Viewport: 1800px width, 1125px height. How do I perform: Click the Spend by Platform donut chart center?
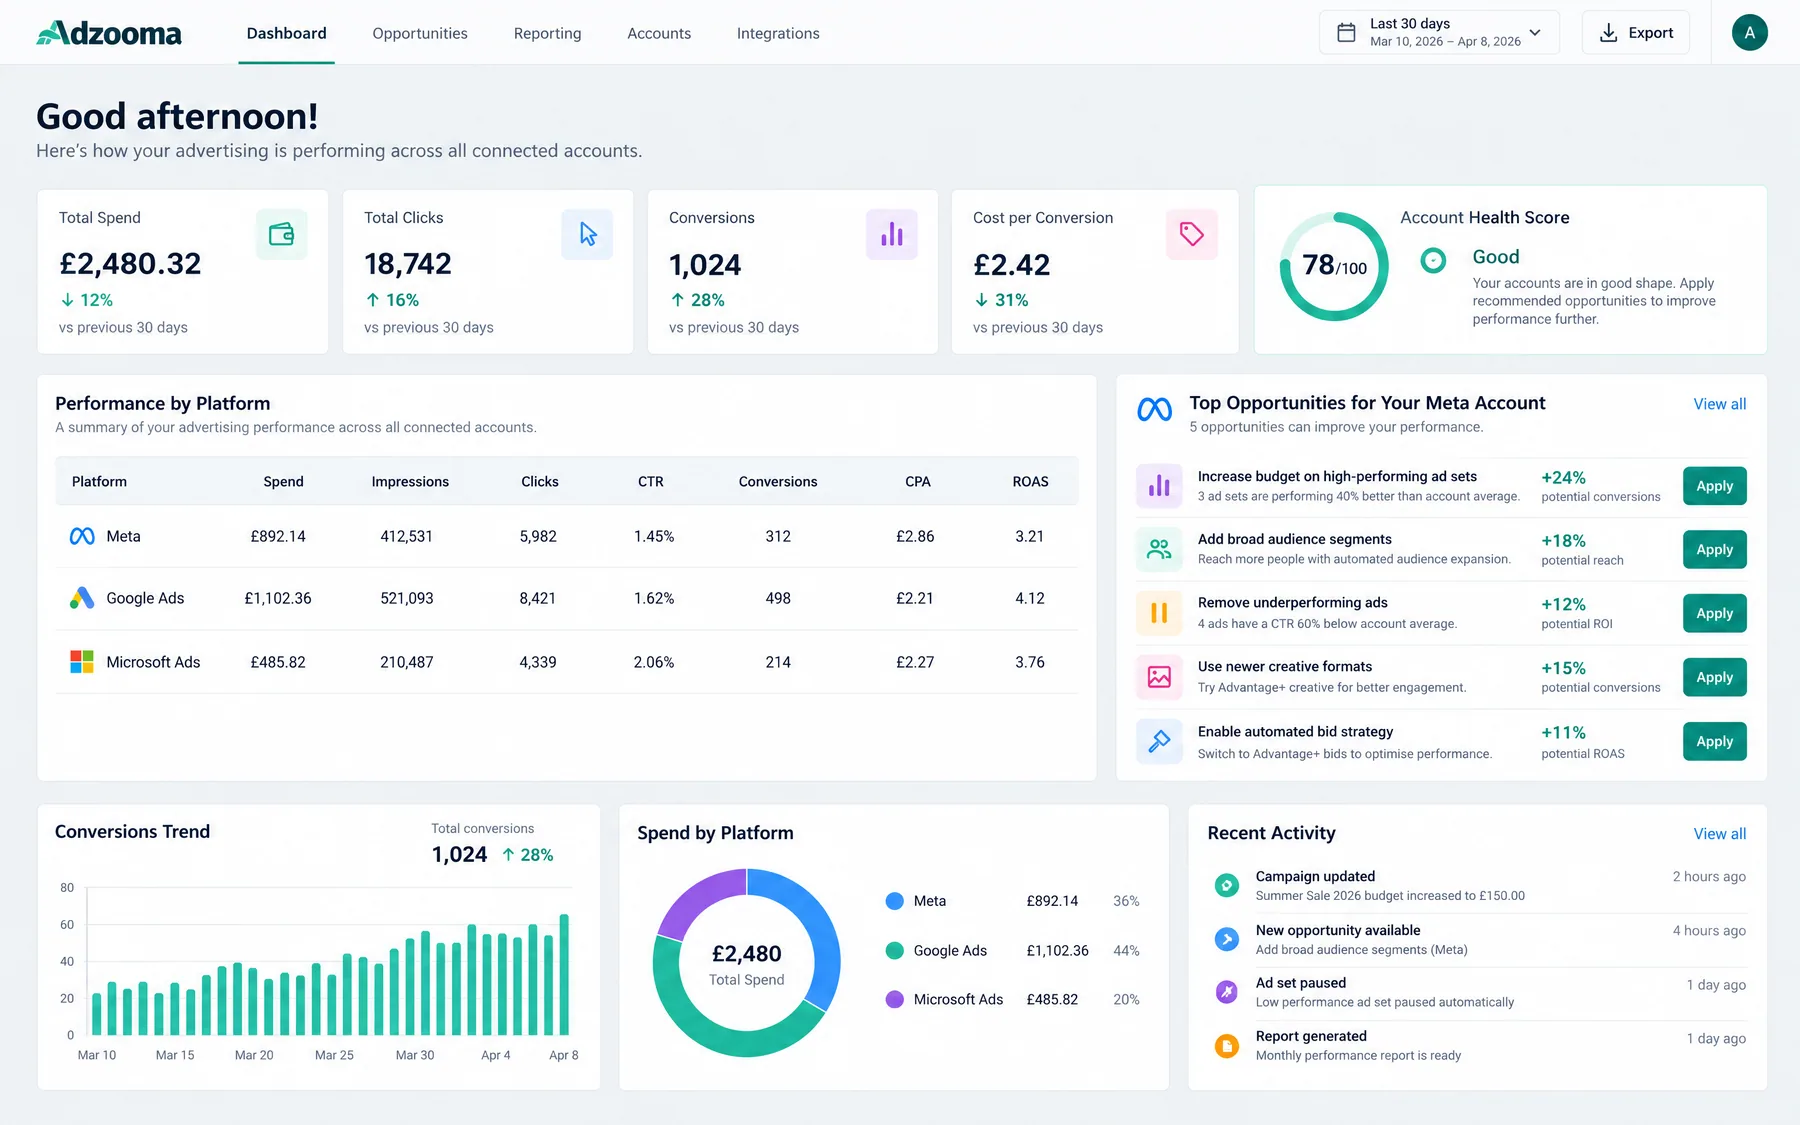pyautogui.click(x=746, y=964)
